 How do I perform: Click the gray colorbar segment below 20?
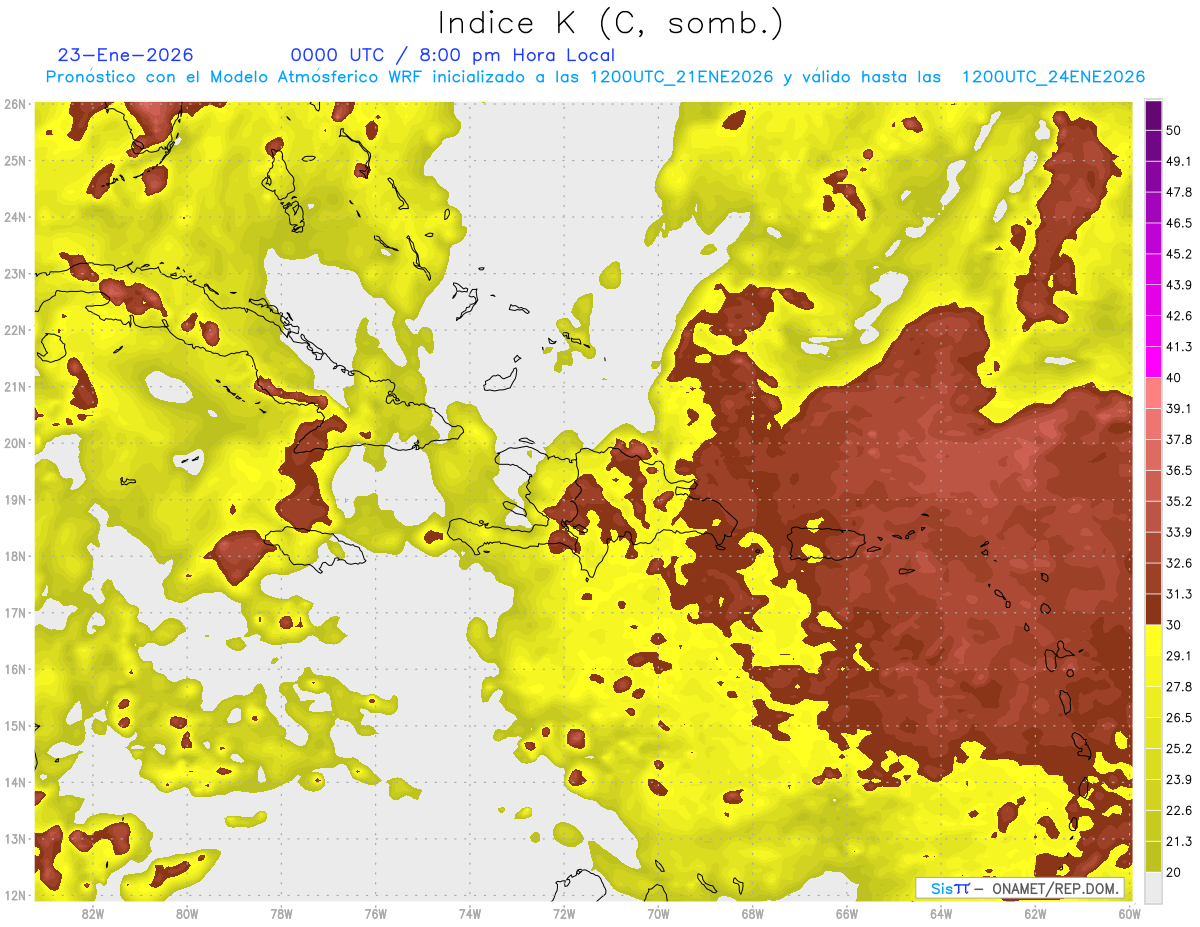(x=1153, y=887)
